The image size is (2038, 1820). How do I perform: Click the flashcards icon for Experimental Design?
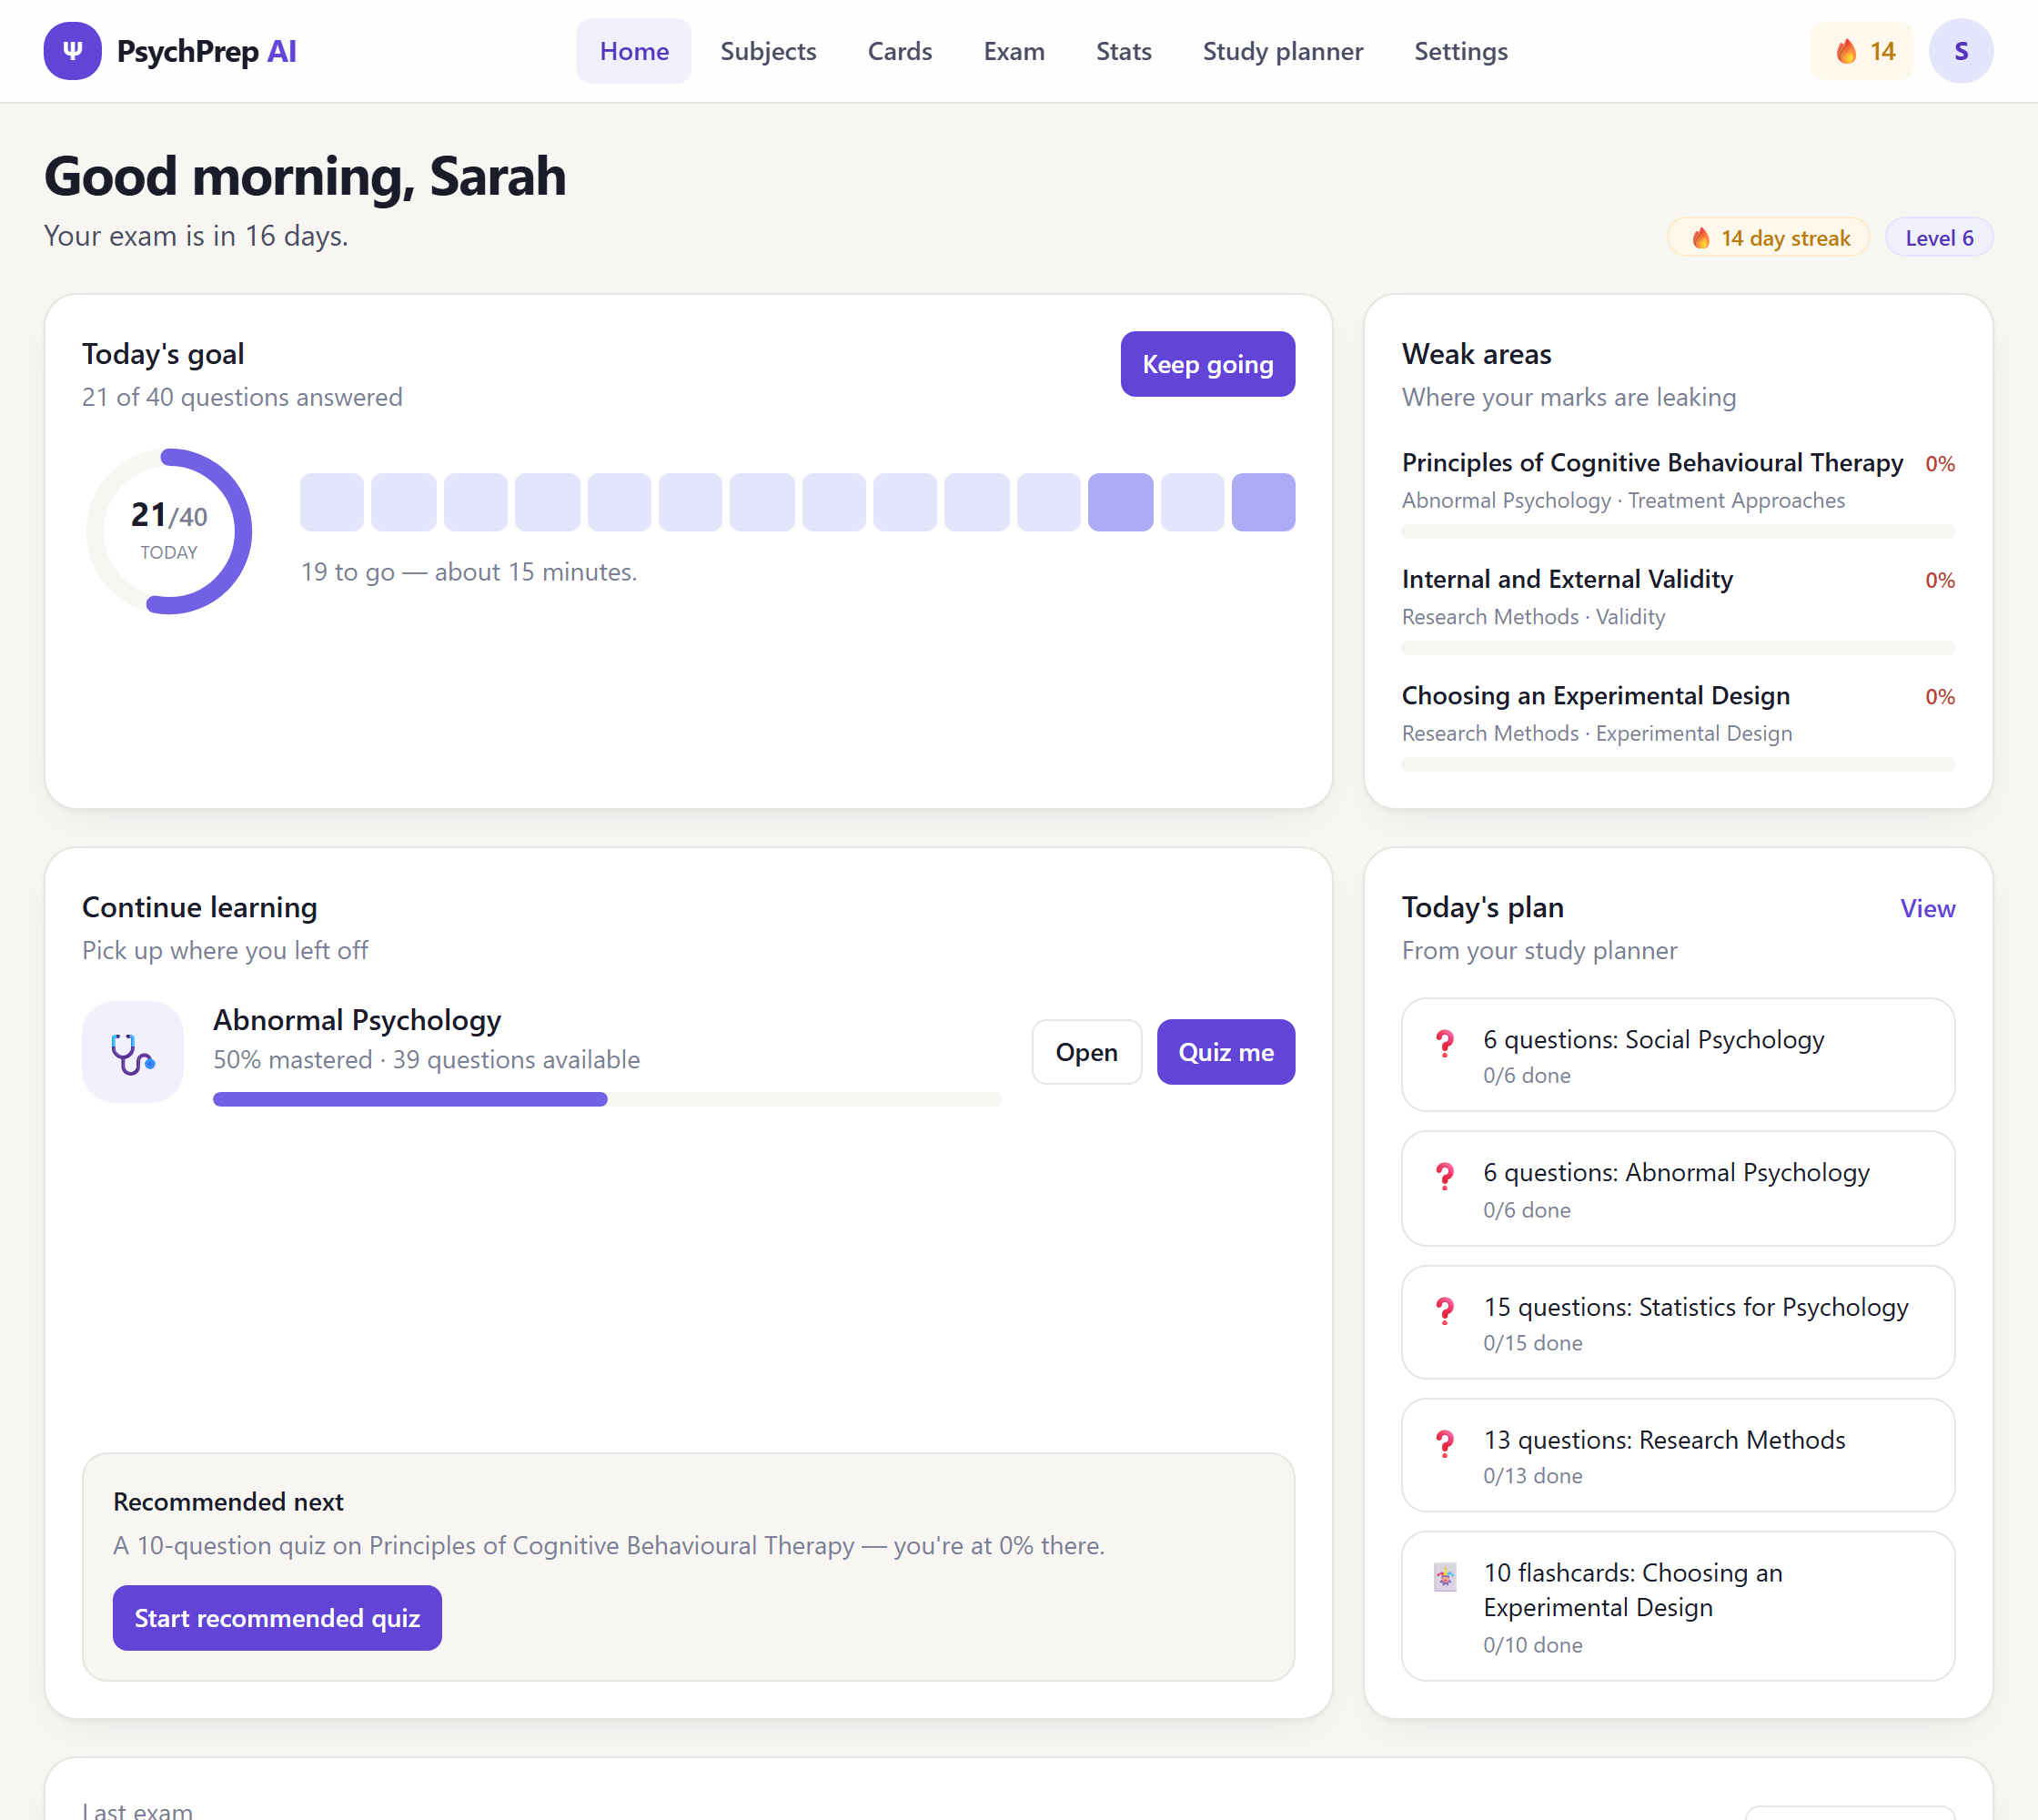pyautogui.click(x=1444, y=1577)
